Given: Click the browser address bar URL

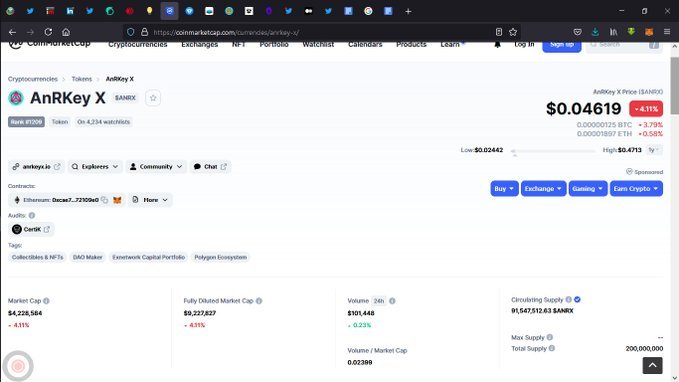Looking at the screenshot, I should 226,32.
